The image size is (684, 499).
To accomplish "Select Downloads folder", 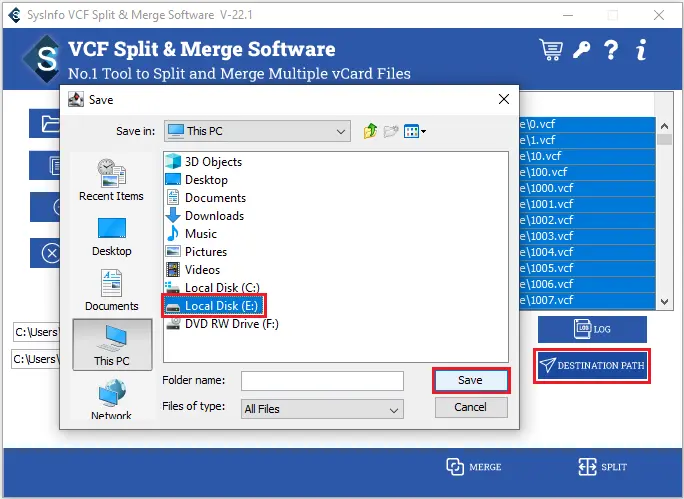I will pyautogui.click(x=205, y=215).
